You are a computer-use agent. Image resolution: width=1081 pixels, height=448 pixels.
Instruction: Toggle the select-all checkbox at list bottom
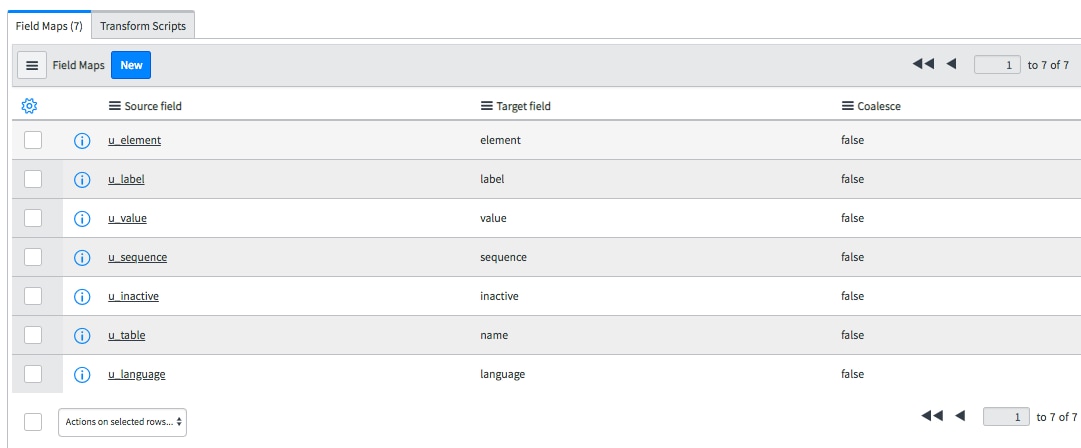[x=33, y=422]
